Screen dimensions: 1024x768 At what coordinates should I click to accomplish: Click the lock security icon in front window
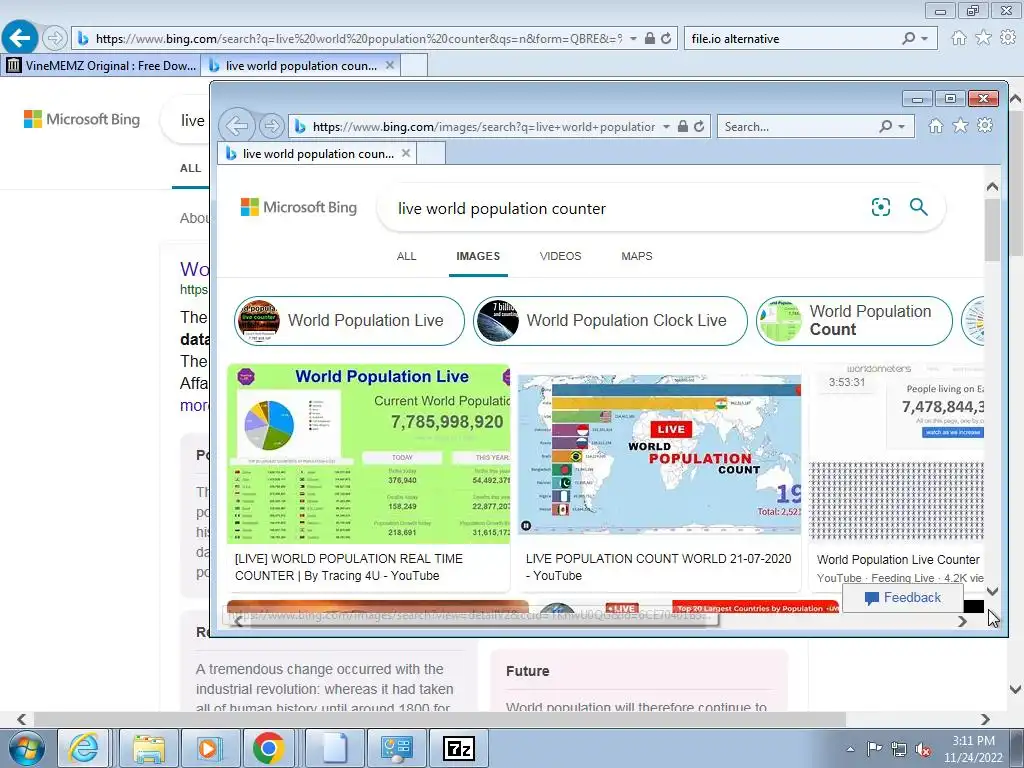[x=682, y=127]
